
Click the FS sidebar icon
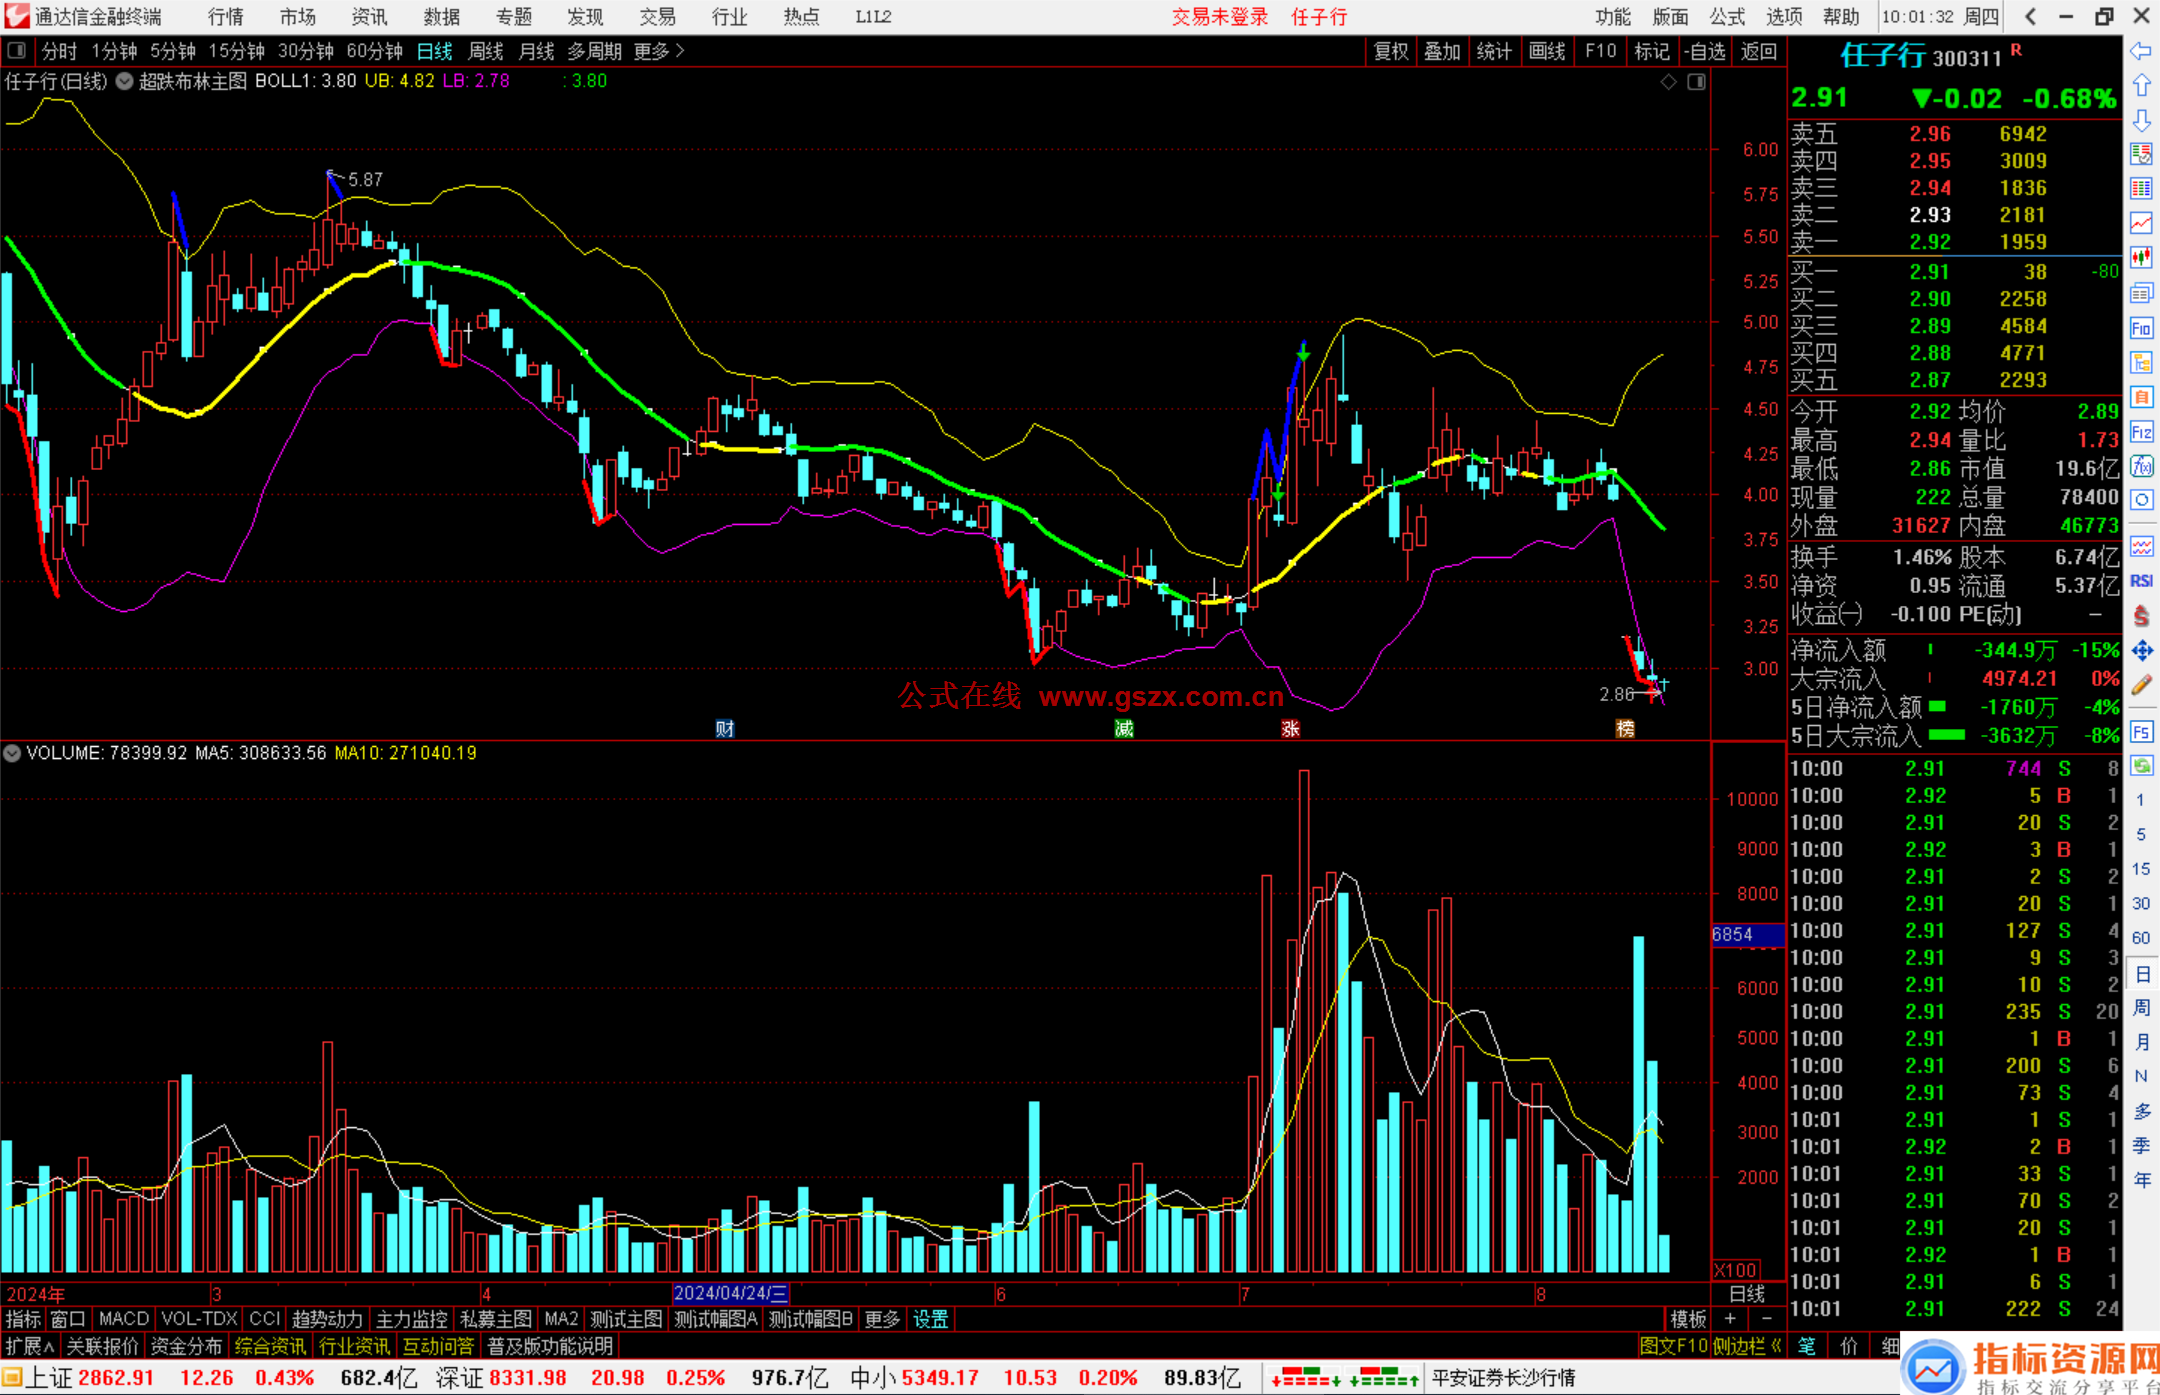(x=2141, y=731)
